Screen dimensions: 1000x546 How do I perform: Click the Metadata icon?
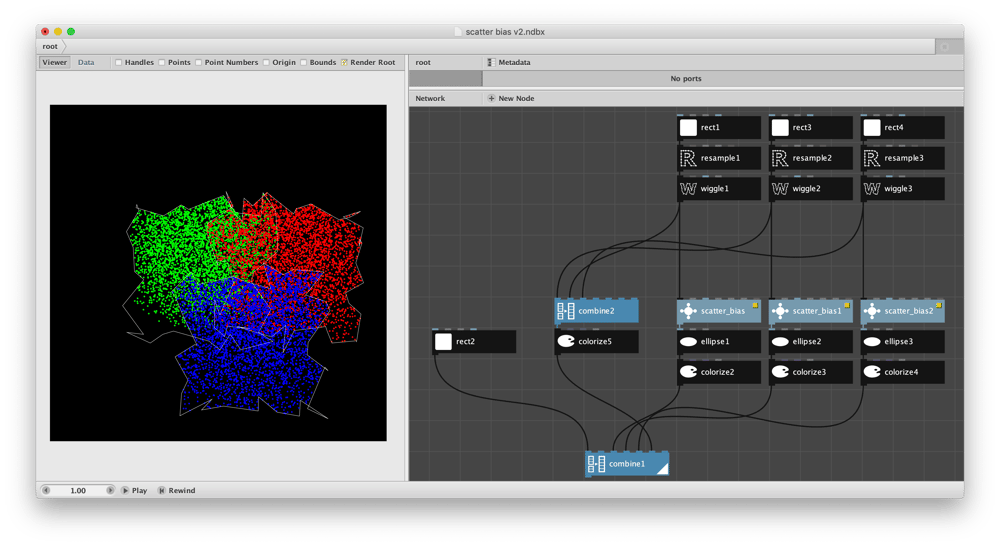pyautogui.click(x=491, y=63)
